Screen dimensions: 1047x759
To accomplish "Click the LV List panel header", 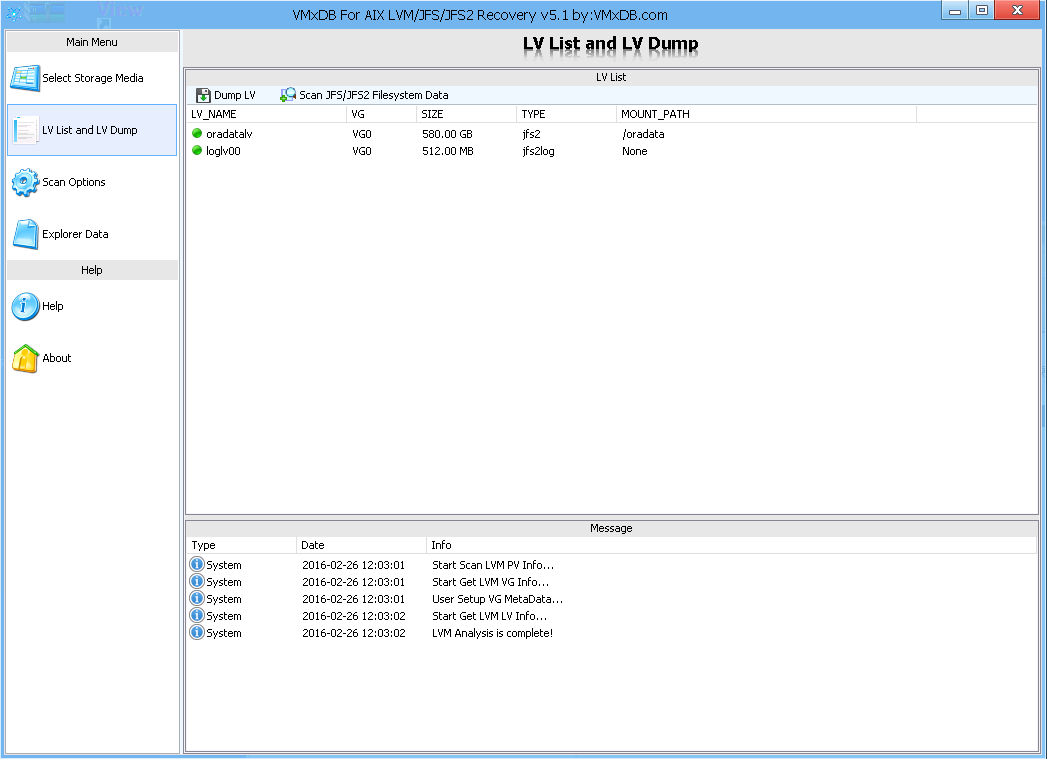I will pyautogui.click(x=611, y=77).
